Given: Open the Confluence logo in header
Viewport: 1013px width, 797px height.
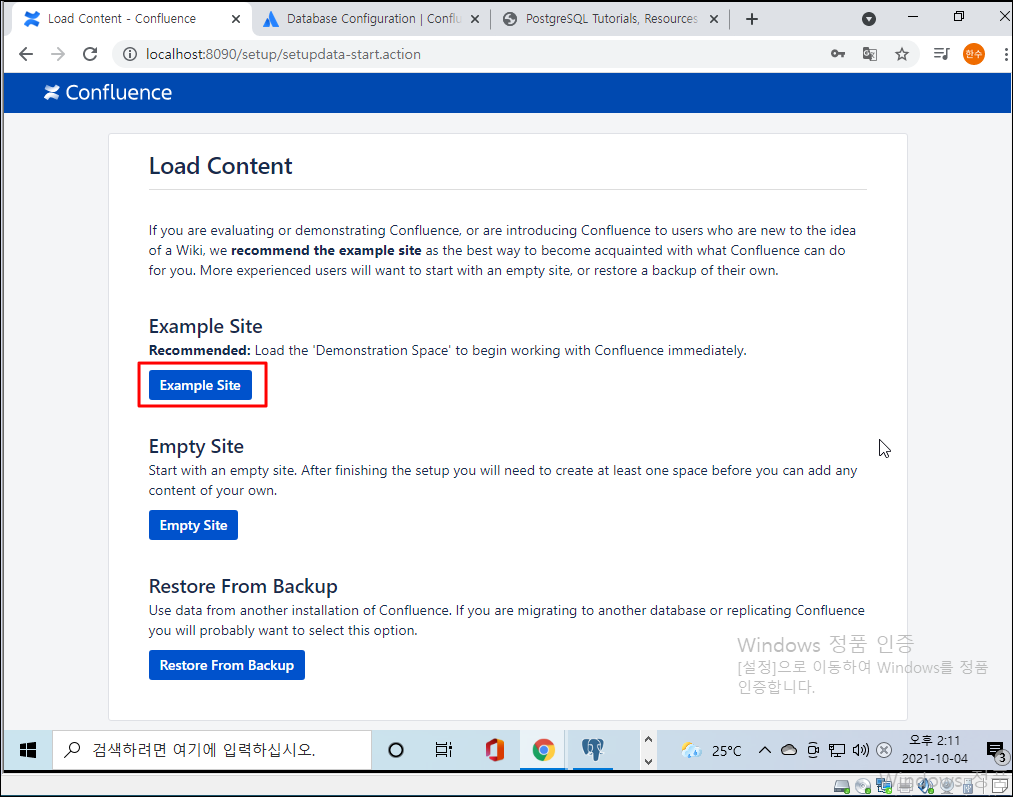Looking at the screenshot, I should tap(108, 92).
